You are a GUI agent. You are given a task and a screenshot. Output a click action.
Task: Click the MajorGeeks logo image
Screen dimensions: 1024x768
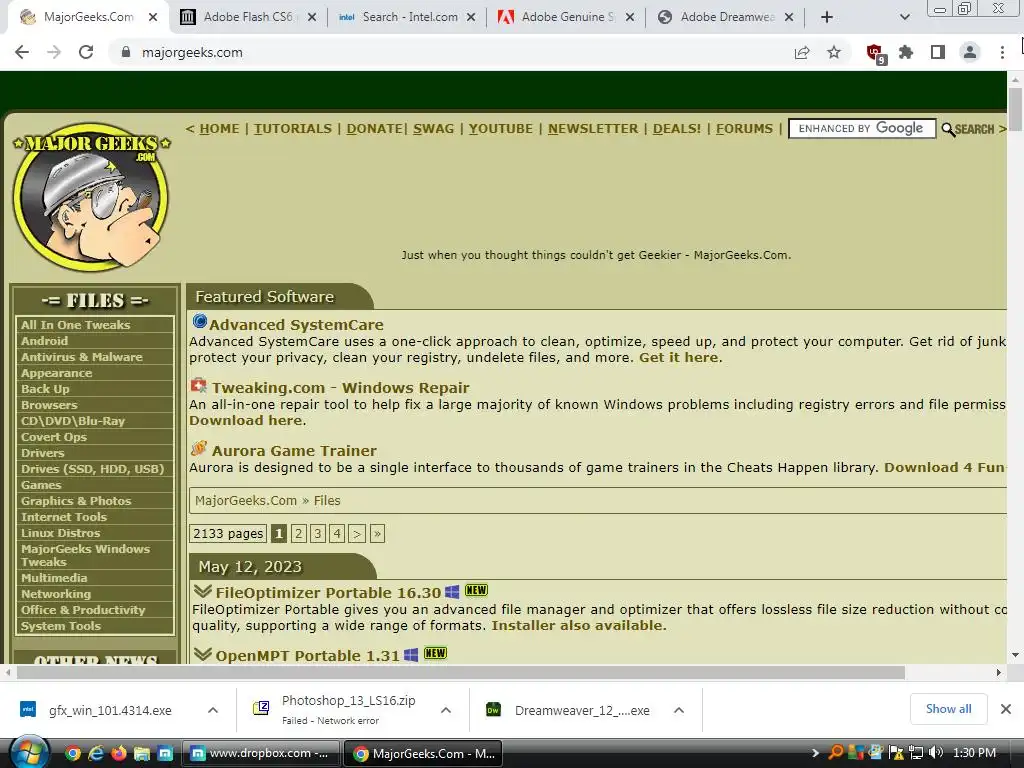pos(91,197)
